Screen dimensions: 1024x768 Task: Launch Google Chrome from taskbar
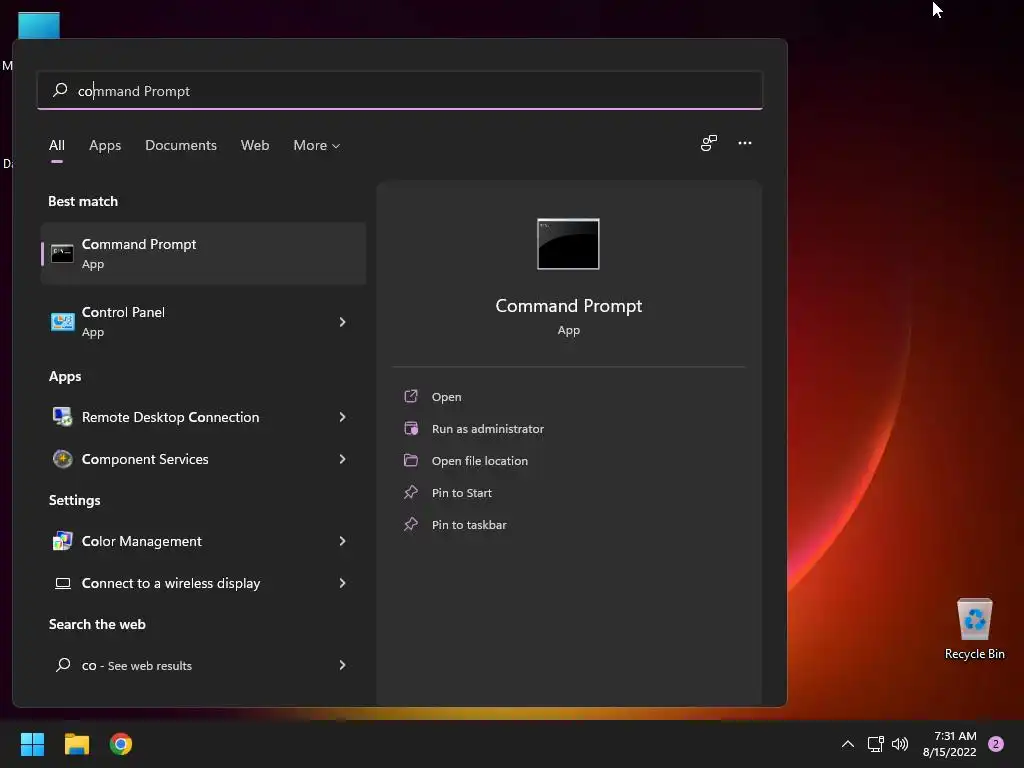(x=121, y=744)
